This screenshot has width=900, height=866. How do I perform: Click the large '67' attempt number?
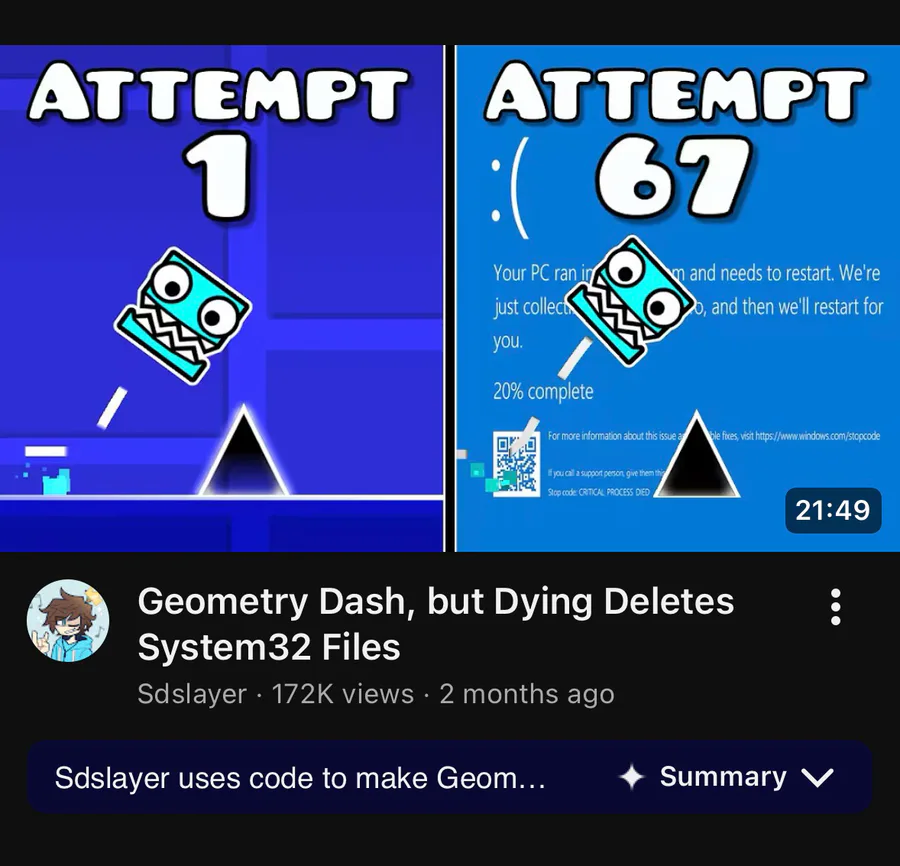[673, 175]
